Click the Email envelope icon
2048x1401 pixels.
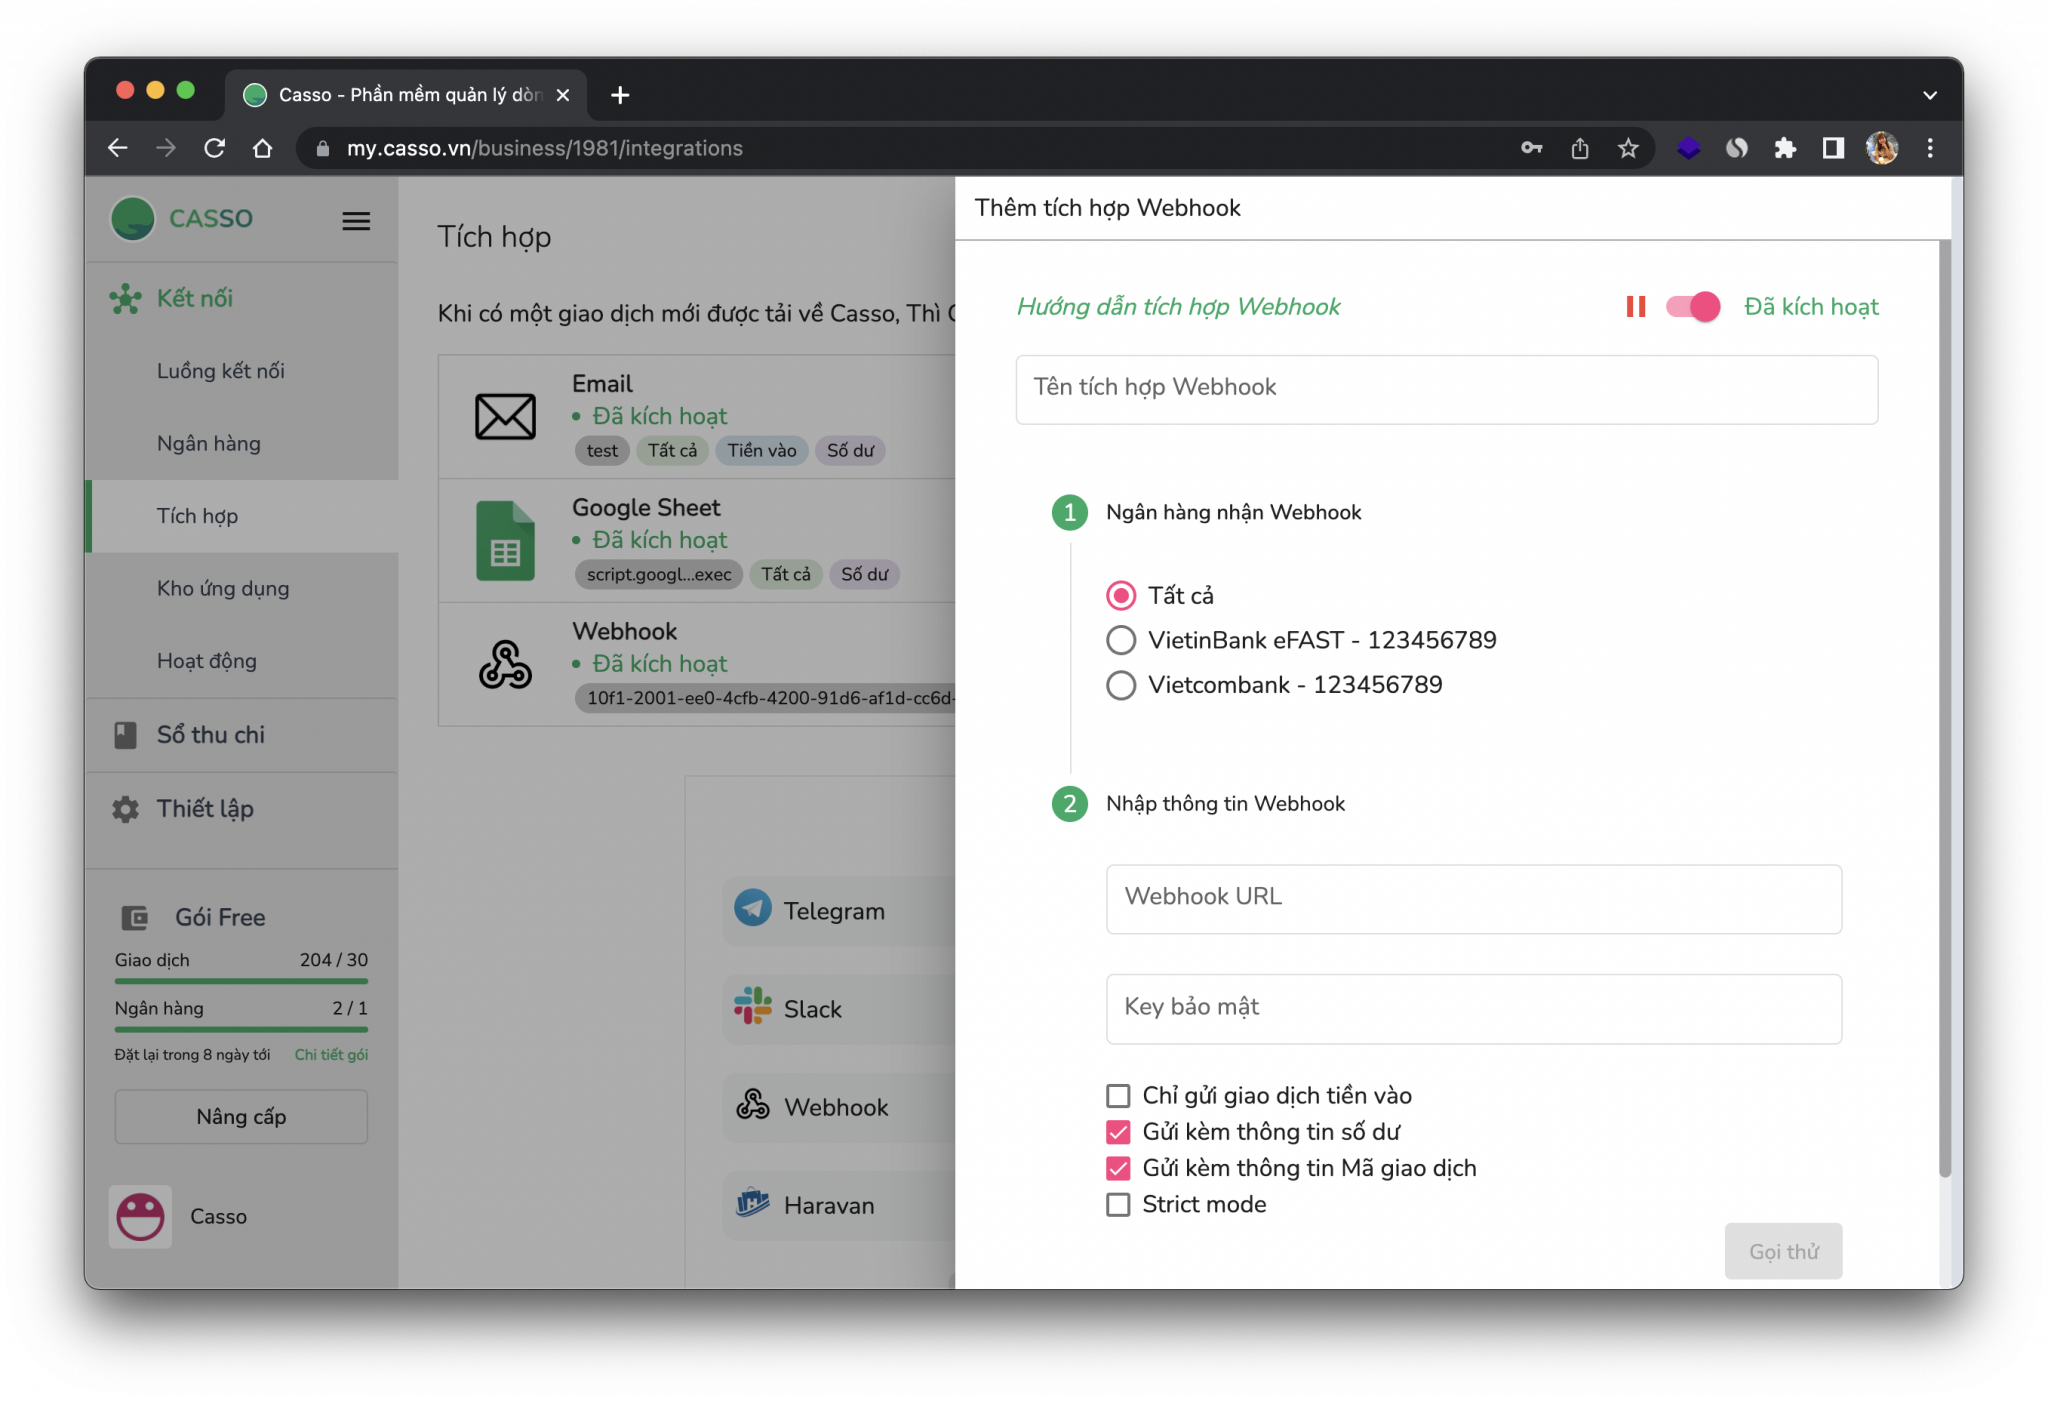coord(505,417)
